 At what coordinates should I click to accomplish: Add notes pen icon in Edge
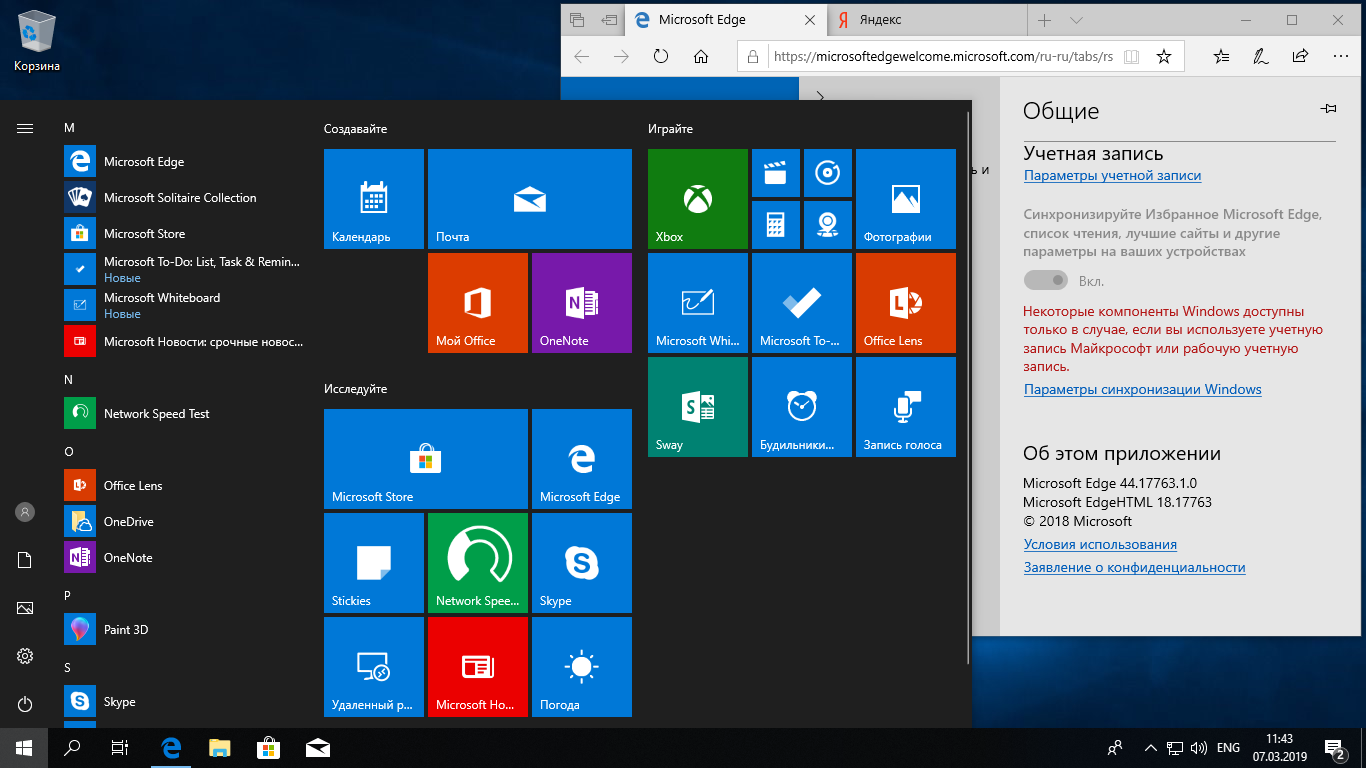(x=1261, y=57)
